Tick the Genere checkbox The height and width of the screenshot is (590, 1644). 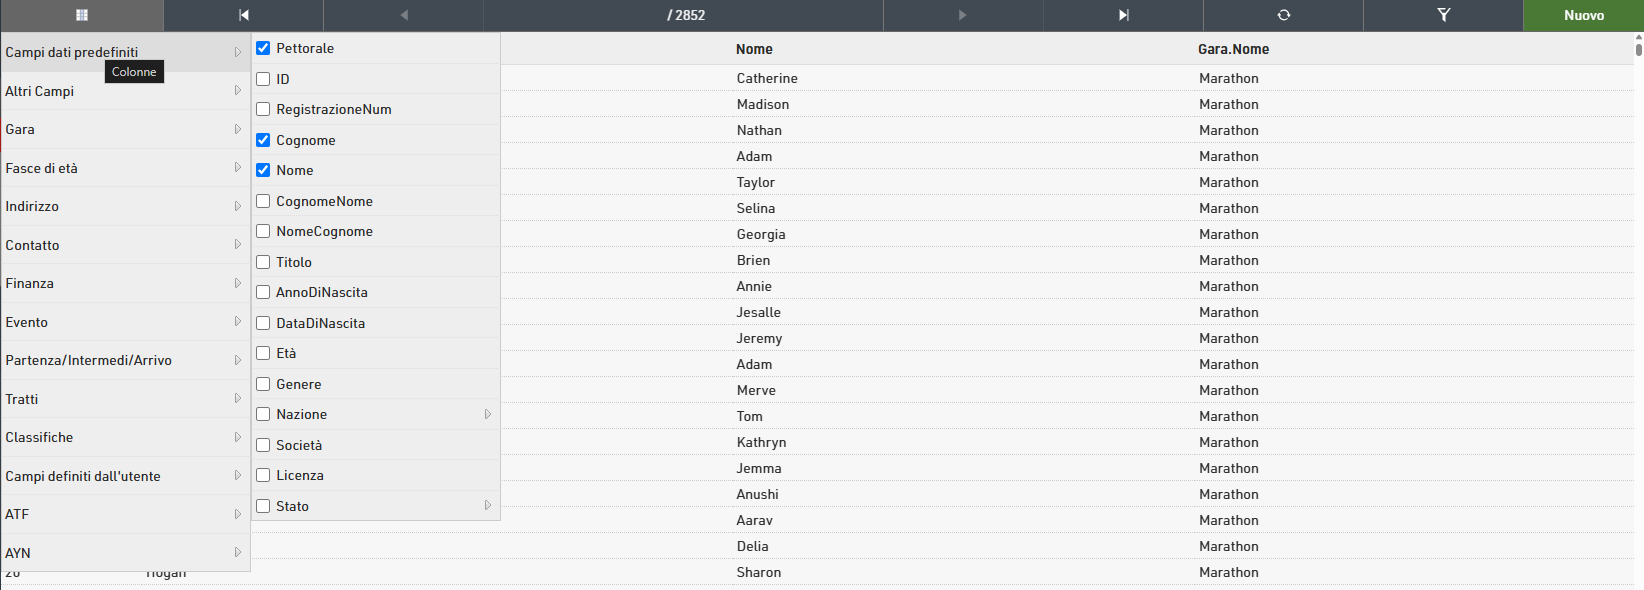point(263,384)
